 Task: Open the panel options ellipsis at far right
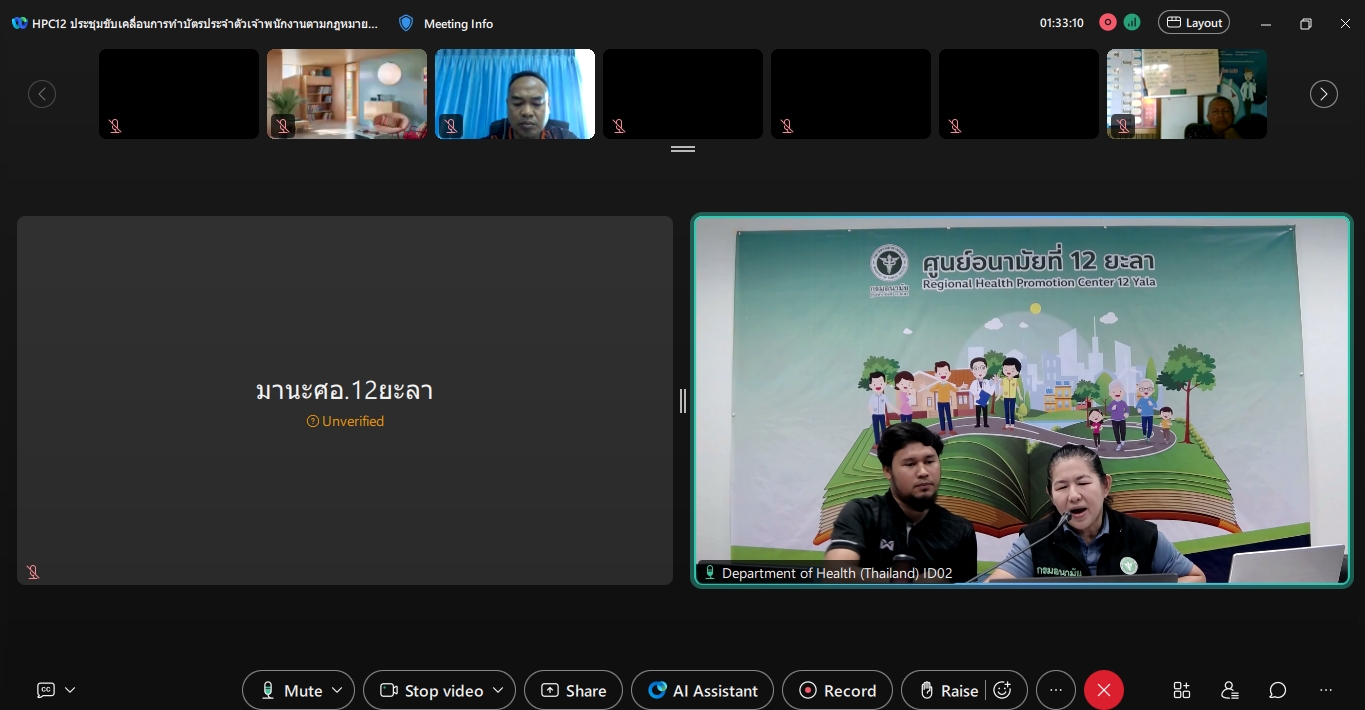pyautogui.click(x=1326, y=690)
